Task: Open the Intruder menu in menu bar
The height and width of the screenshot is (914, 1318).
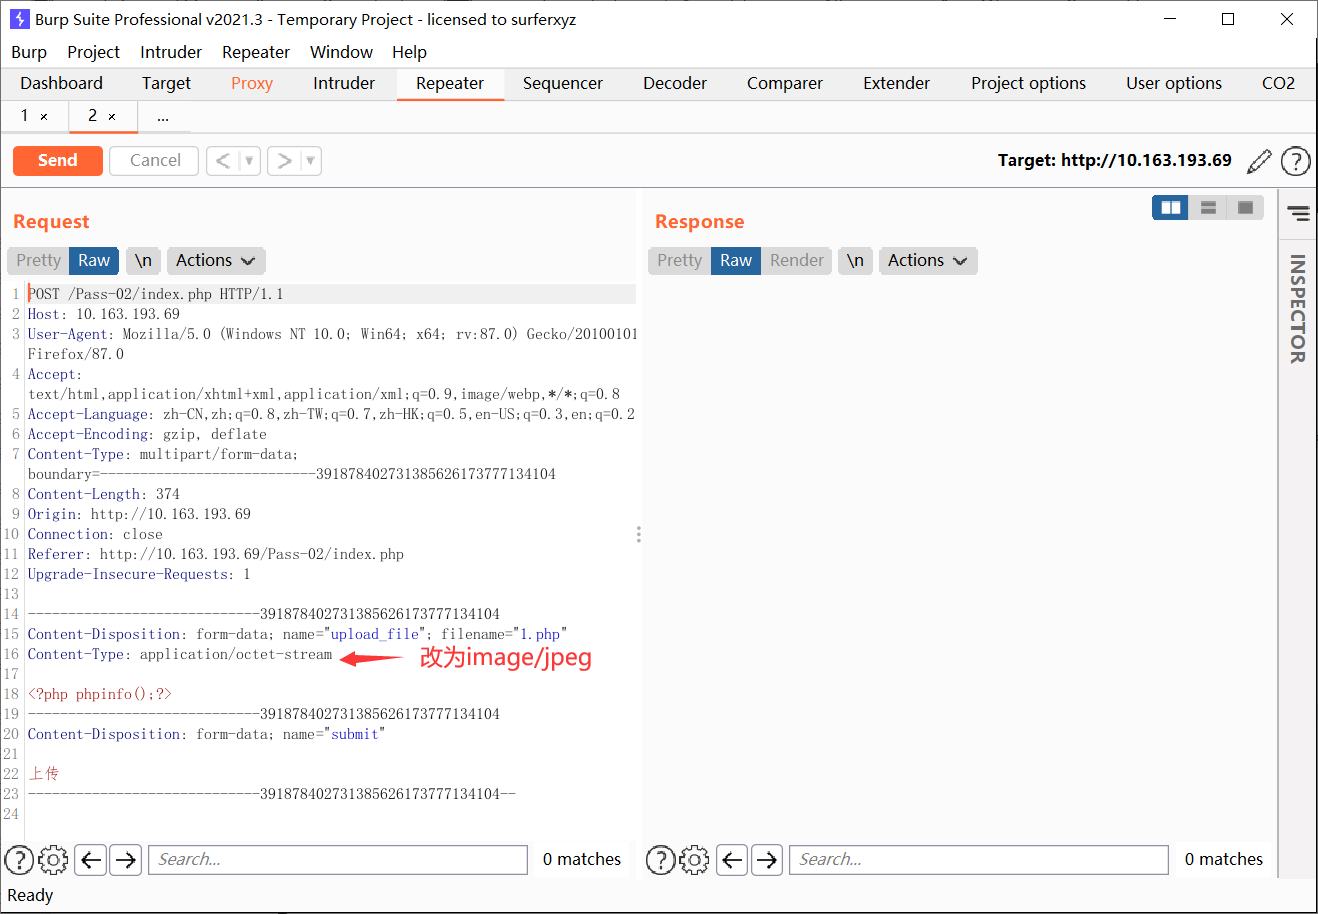Action: [x=171, y=52]
